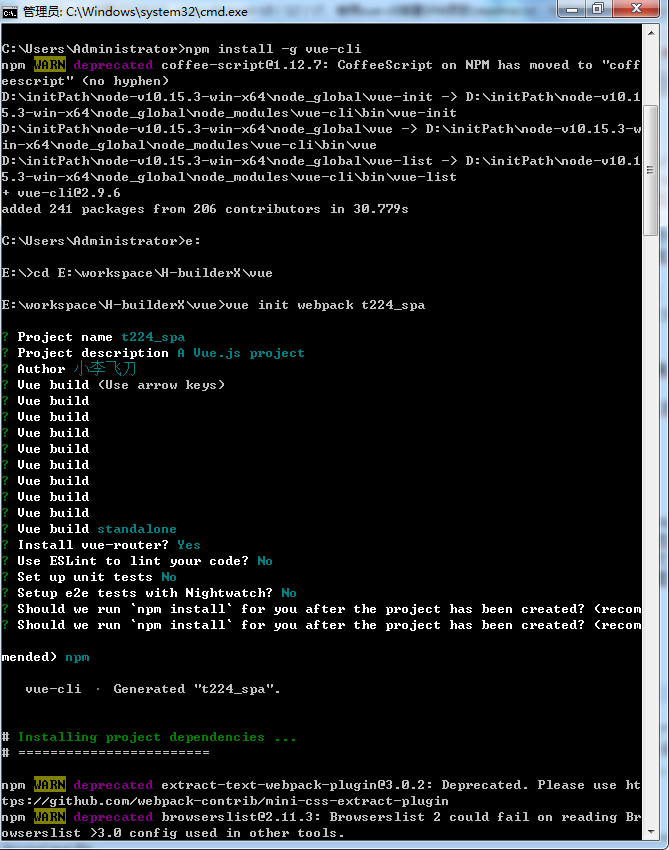Click the 'A Vue.js project' description text
The image size is (669, 850).
coord(241,353)
